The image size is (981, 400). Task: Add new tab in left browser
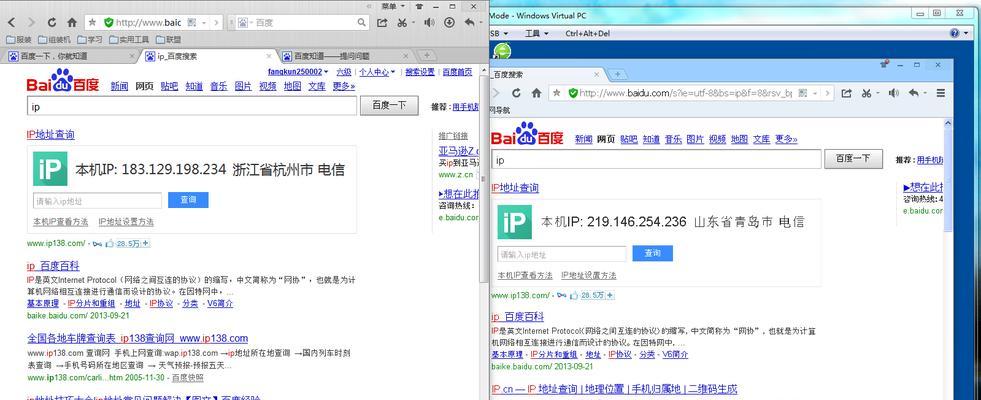pyautogui.click(x=426, y=56)
